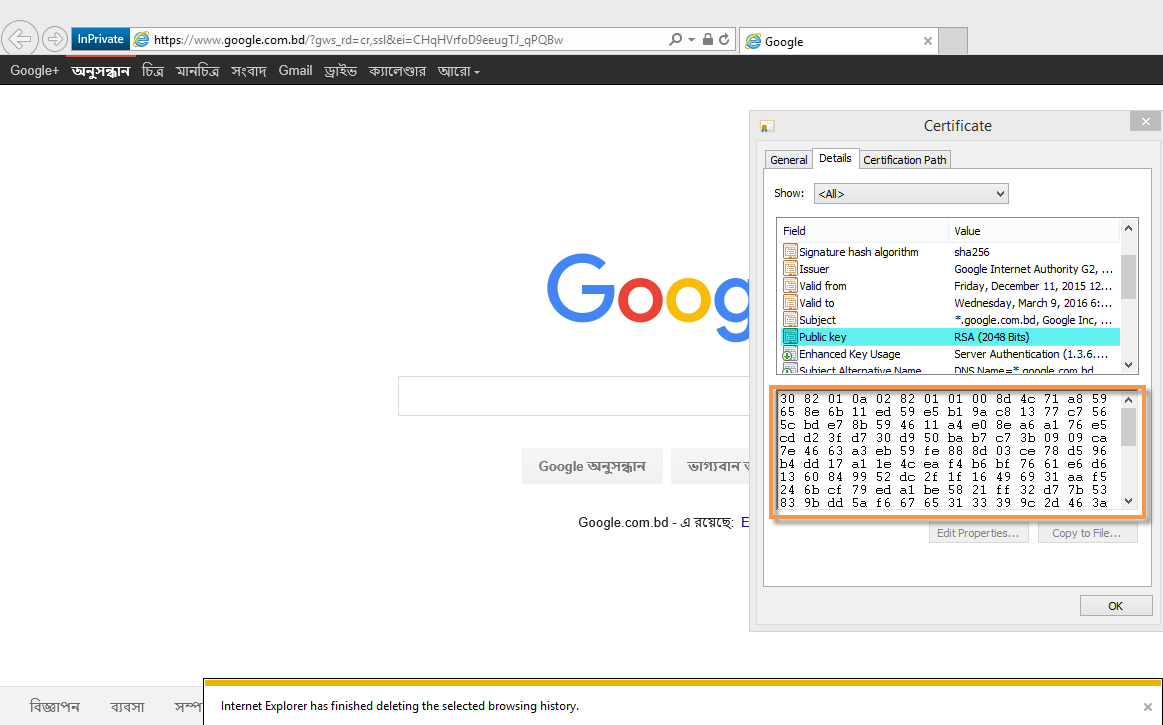Screen dimensions: 1163x725
Task: Select the Valid to field icon
Action: [790, 303]
